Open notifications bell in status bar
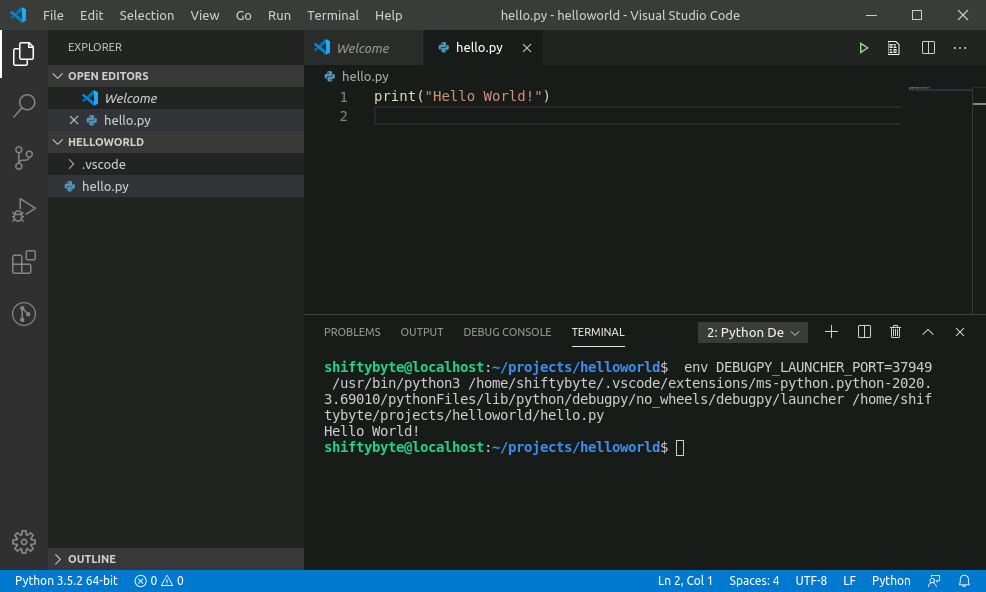986x592 pixels. point(964,581)
